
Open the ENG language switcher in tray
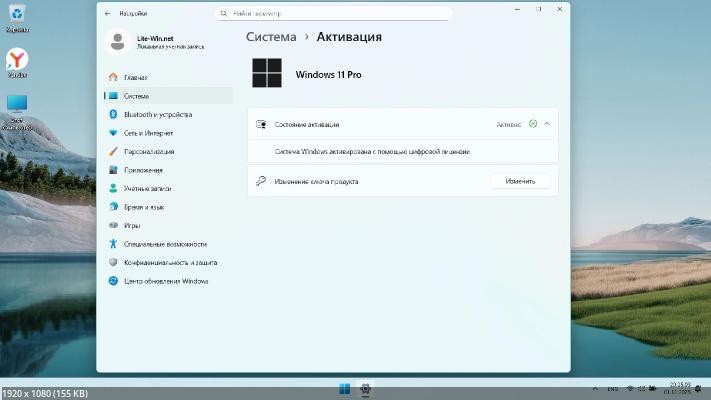tap(613, 388)
